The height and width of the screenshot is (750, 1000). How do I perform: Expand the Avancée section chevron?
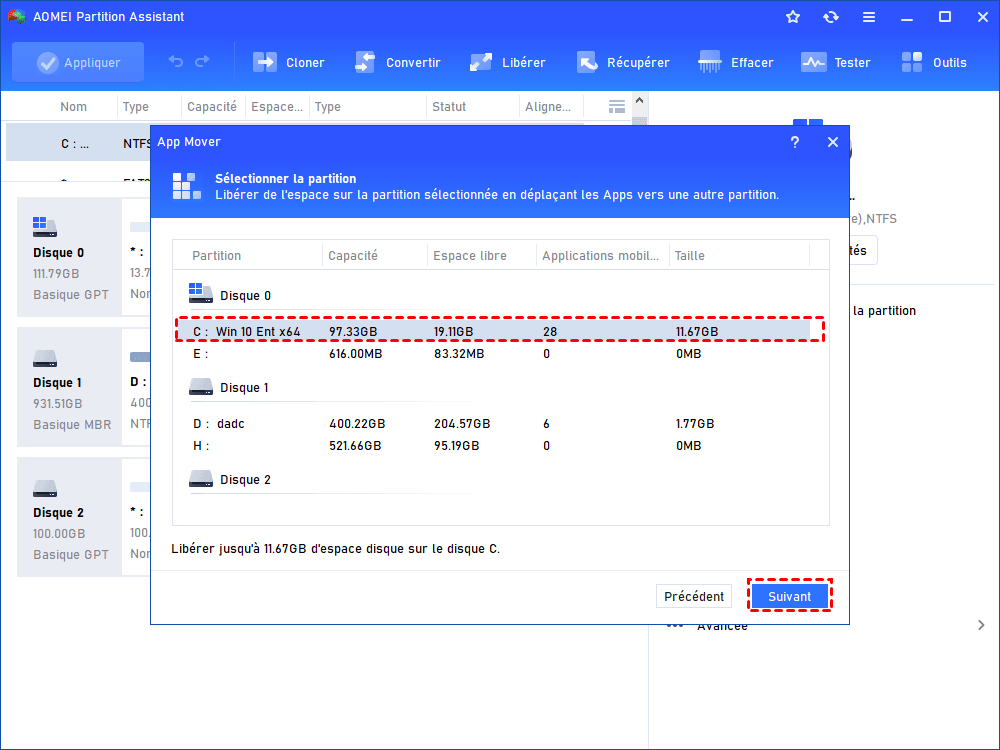[980, 626]
